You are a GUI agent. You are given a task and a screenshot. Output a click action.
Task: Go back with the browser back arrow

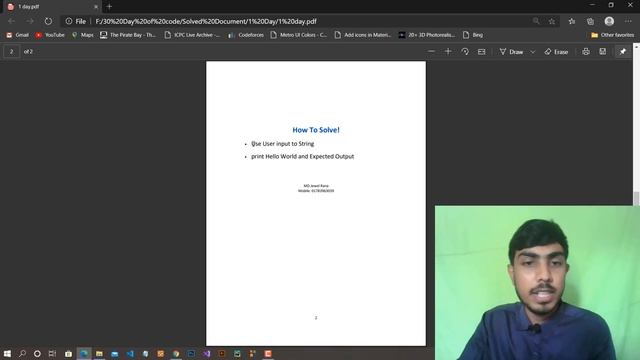[11, 21]
